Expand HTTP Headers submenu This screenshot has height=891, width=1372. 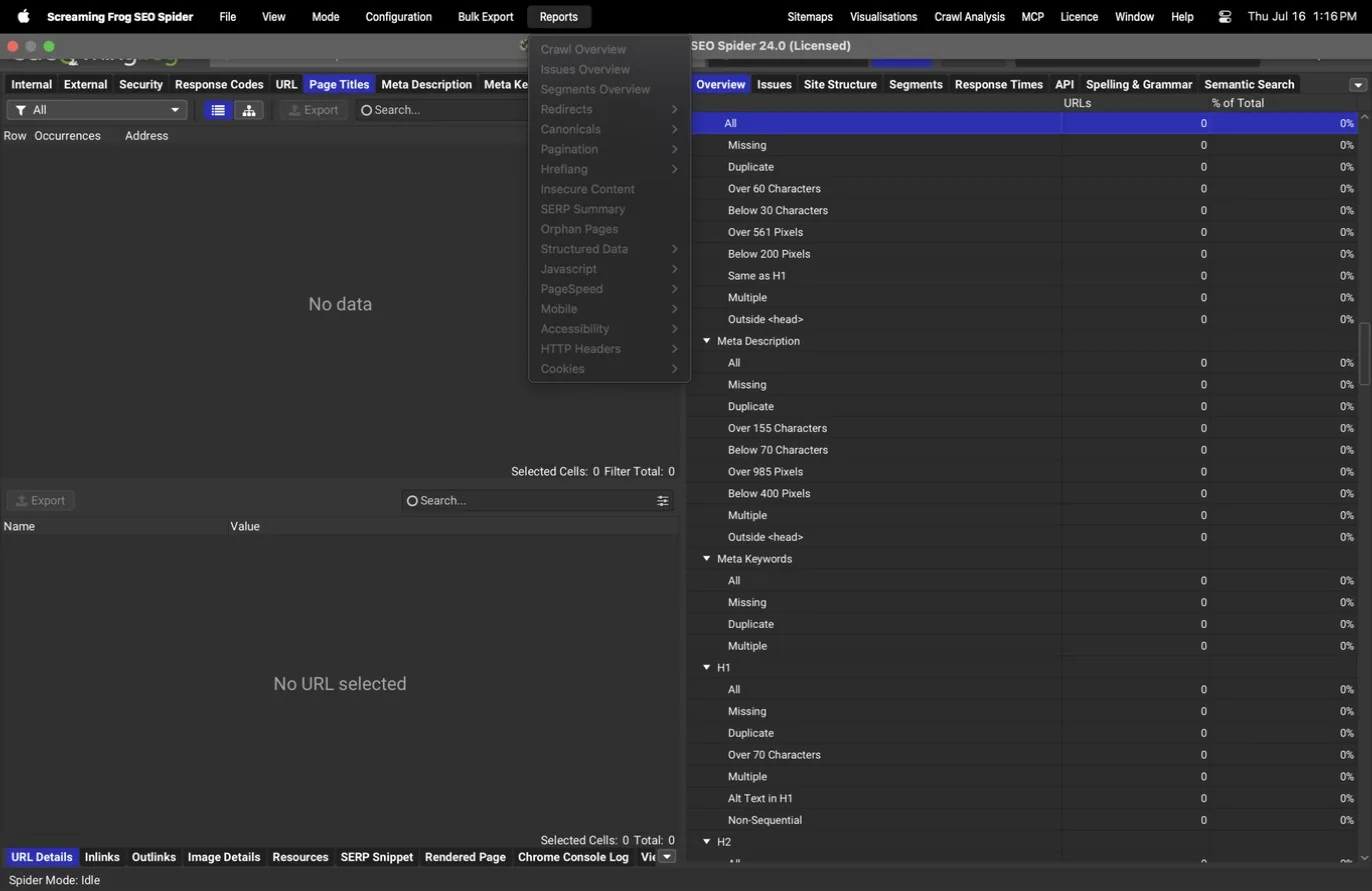609,349
